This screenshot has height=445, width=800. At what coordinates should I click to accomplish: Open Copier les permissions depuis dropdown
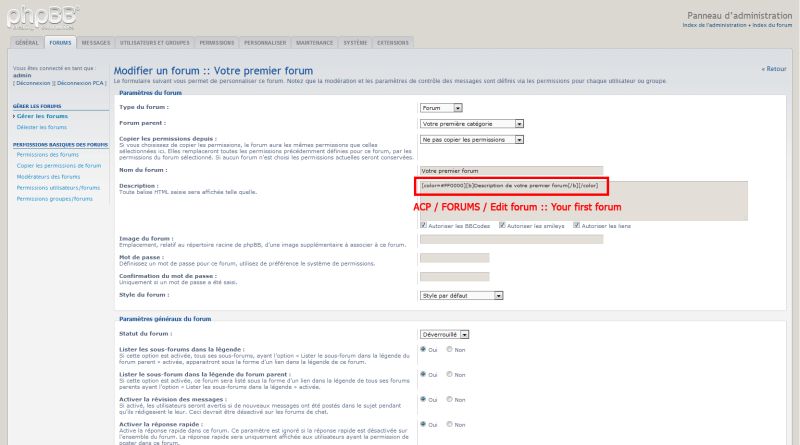[471, 139]
